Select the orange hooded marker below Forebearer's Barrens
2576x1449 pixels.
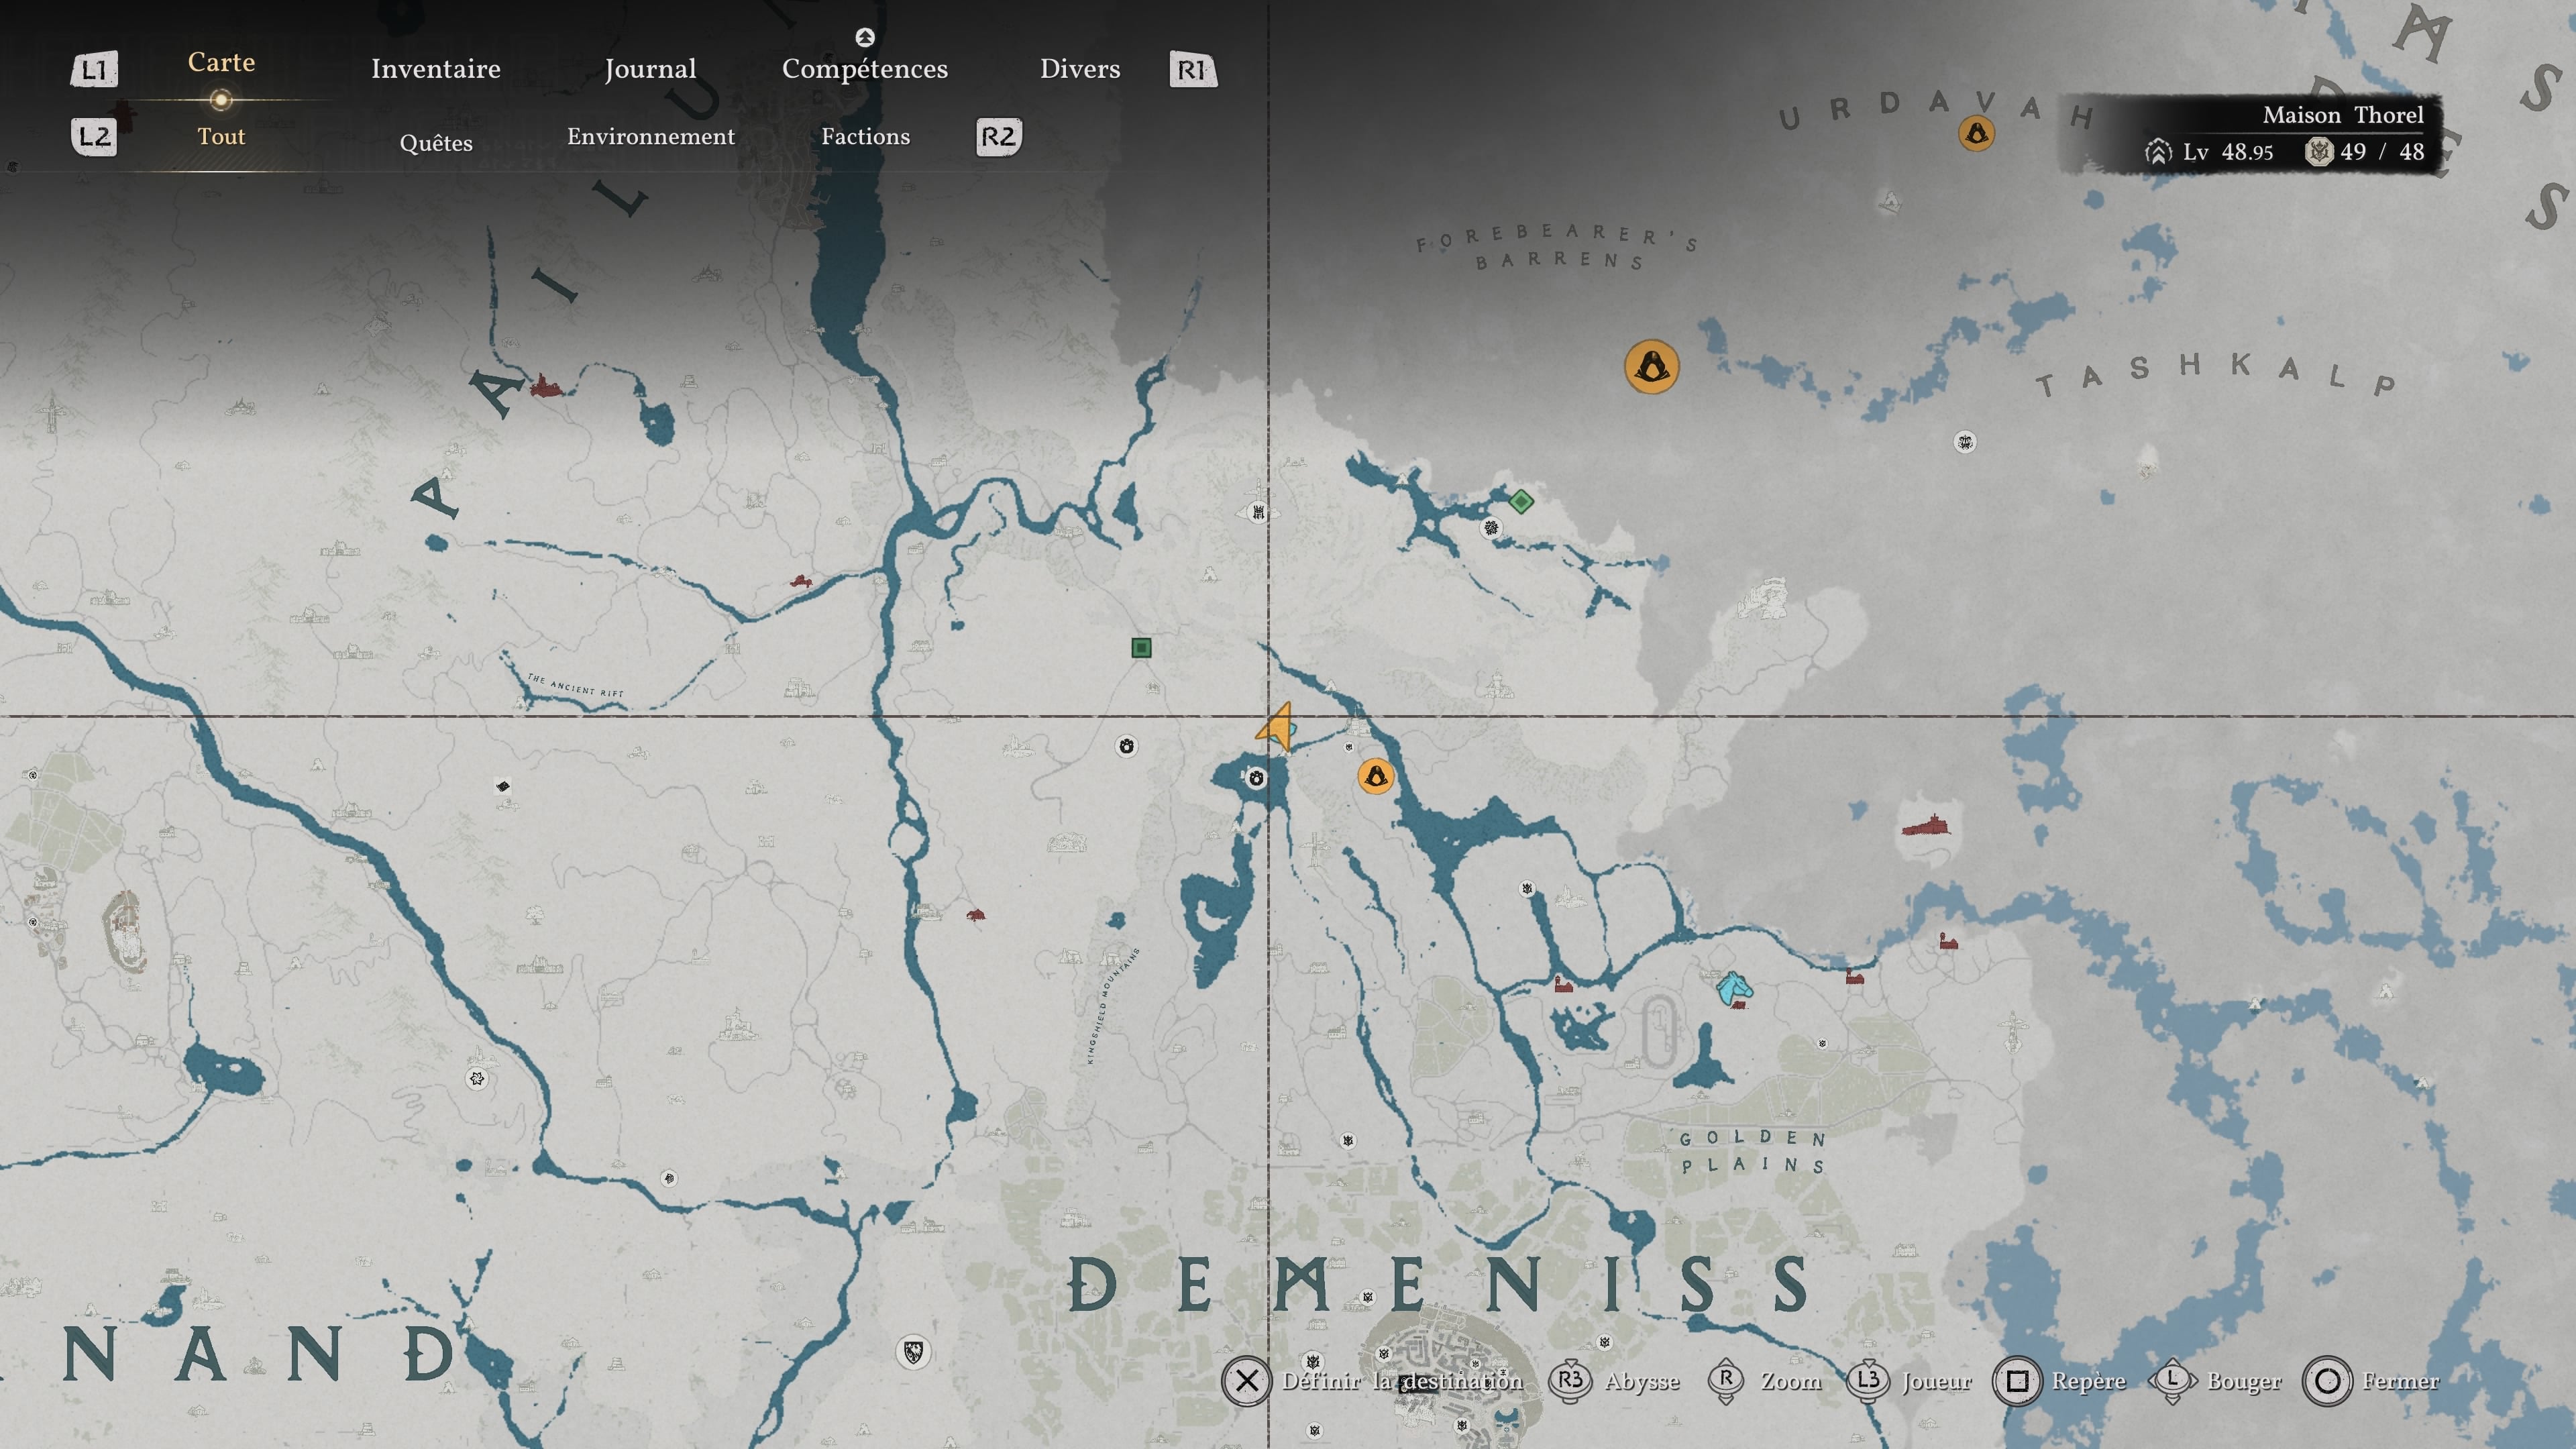(1652, 367)
